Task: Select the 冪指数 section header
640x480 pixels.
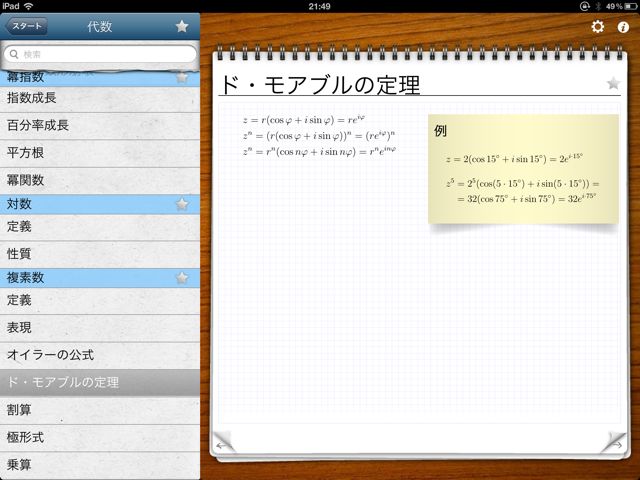Action: pyautogui.click(x=100, y=78)
